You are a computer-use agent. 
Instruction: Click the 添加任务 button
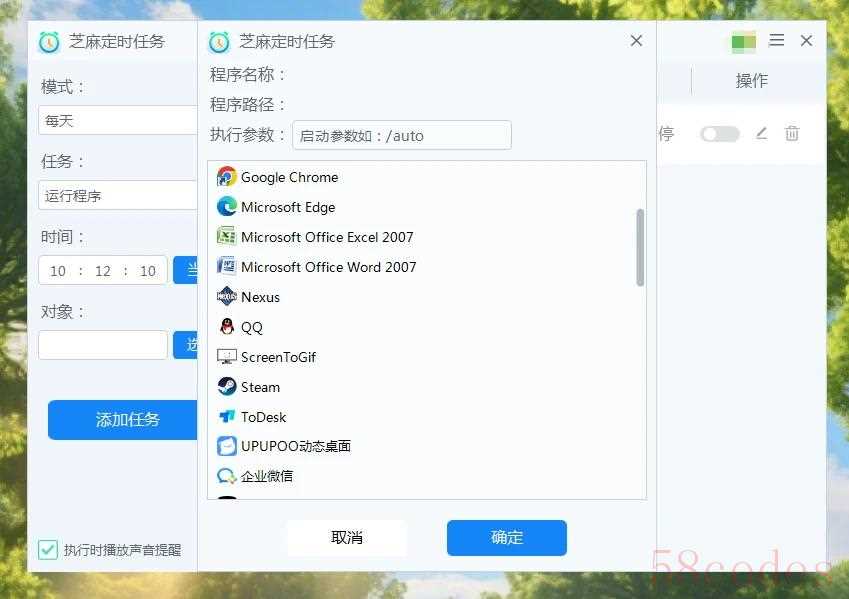point(122,420)
